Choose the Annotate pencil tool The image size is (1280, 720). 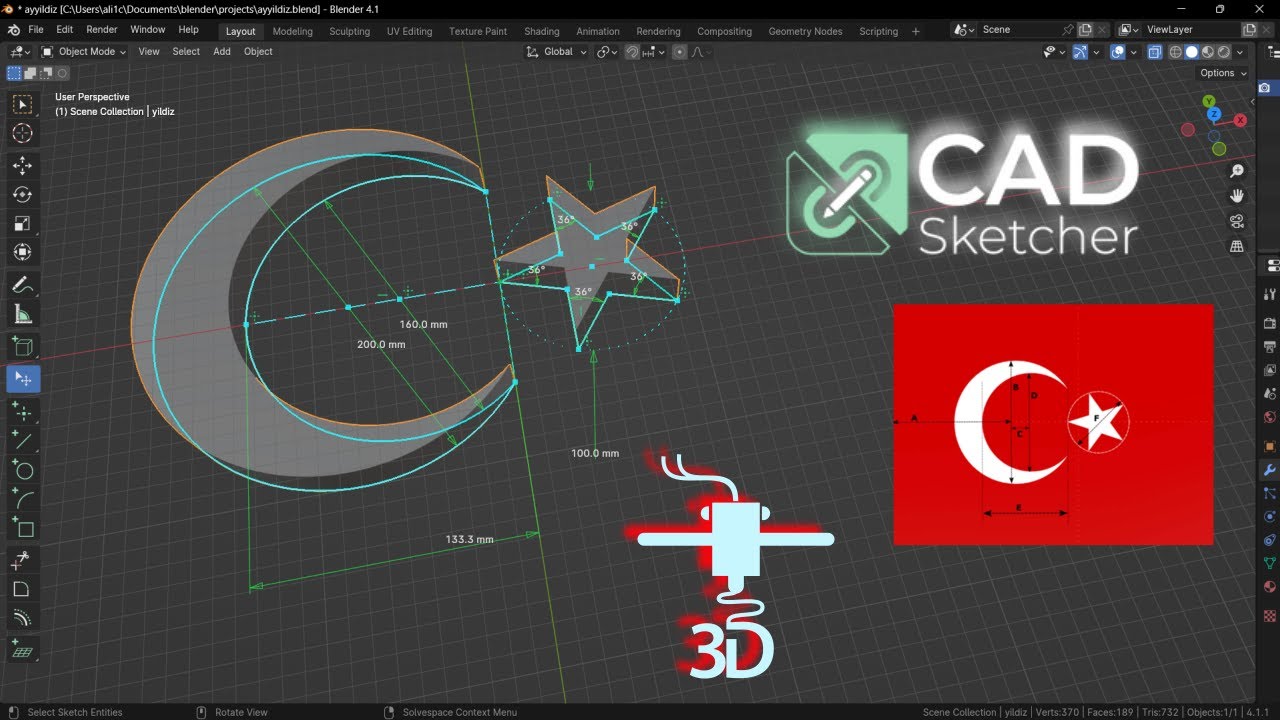click(22, 286)
